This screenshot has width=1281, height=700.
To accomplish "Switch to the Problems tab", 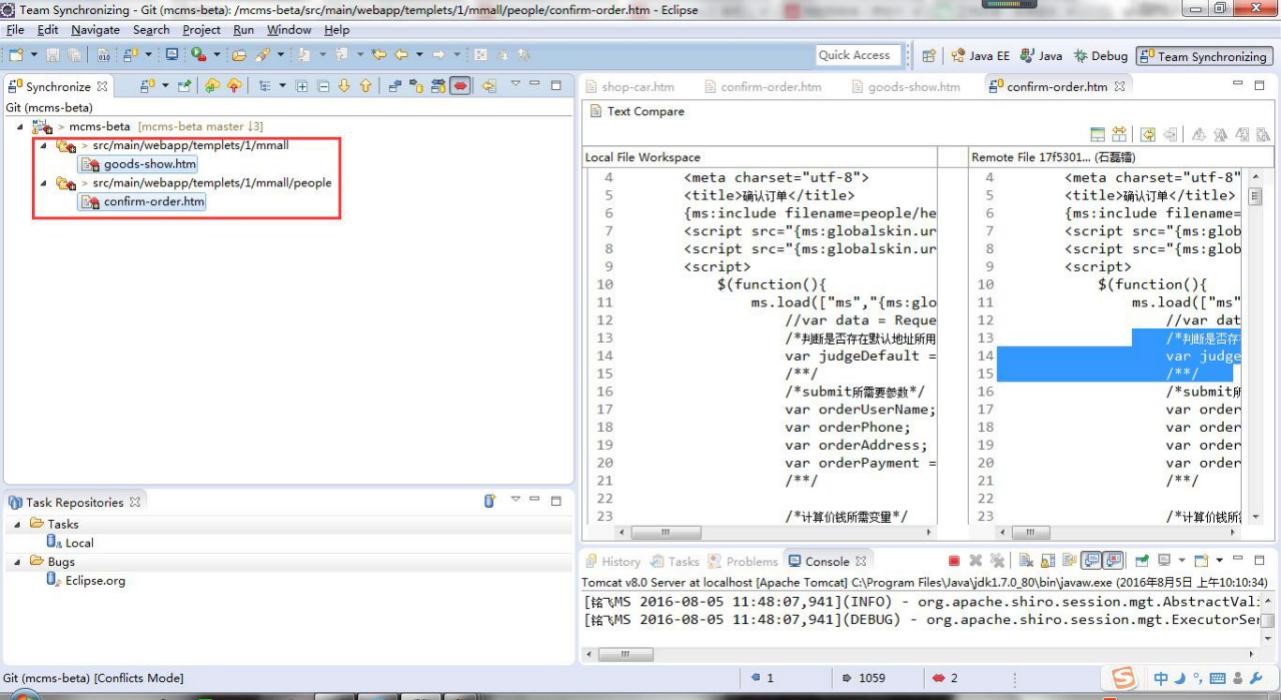I will [742, 561].
